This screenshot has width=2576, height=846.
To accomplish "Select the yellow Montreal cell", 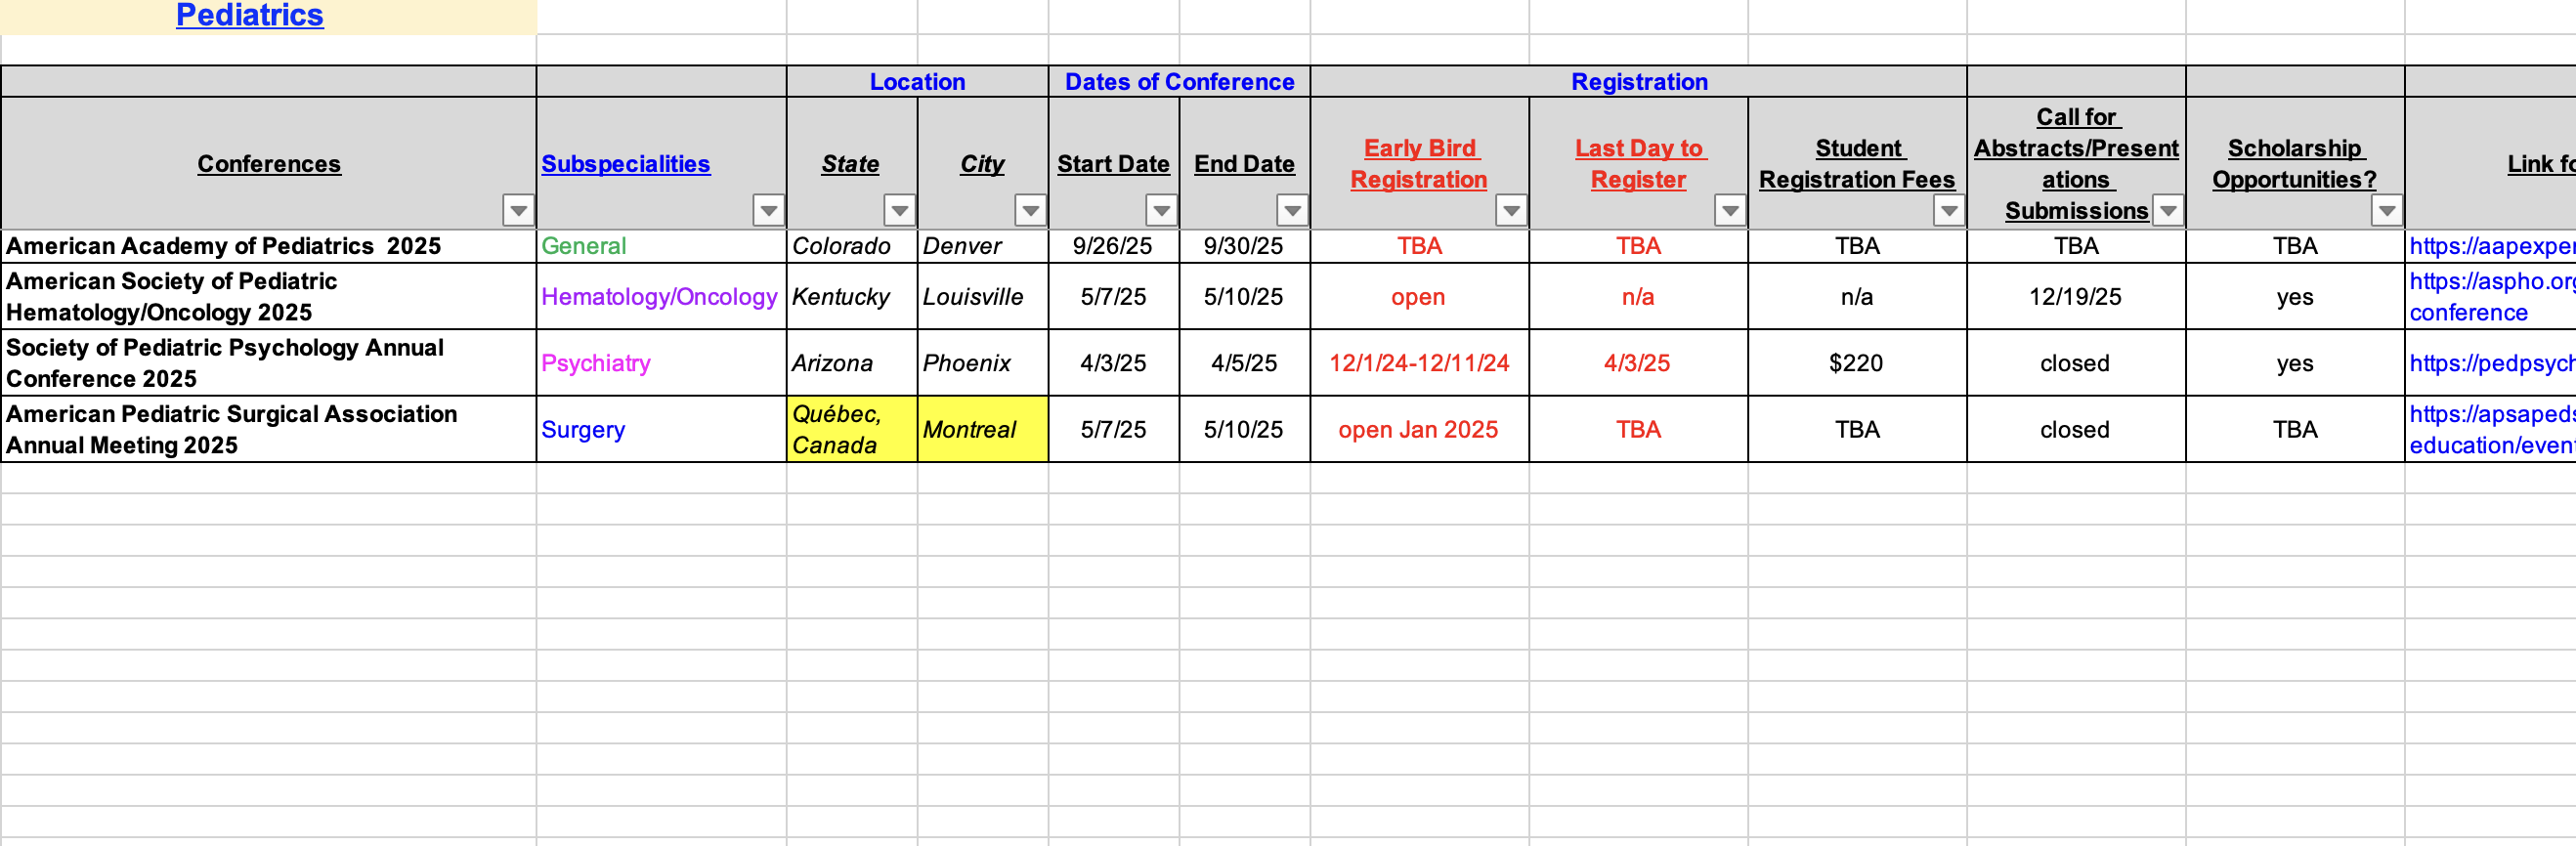I will tap(983, 429).
